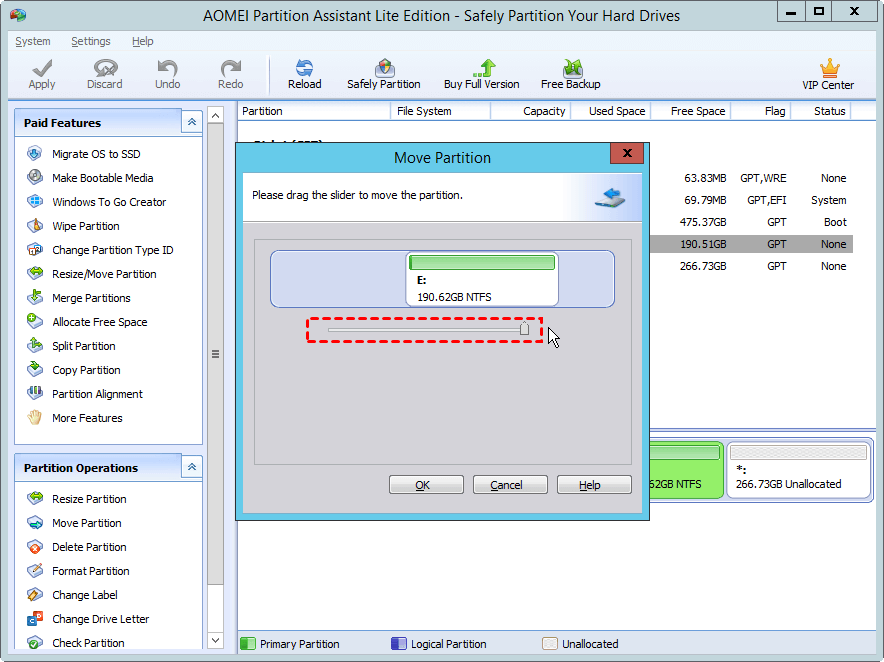Collapse the Partition Operations panel
Viewport: 884px width, 662px height.
click(x=192, y=467)
